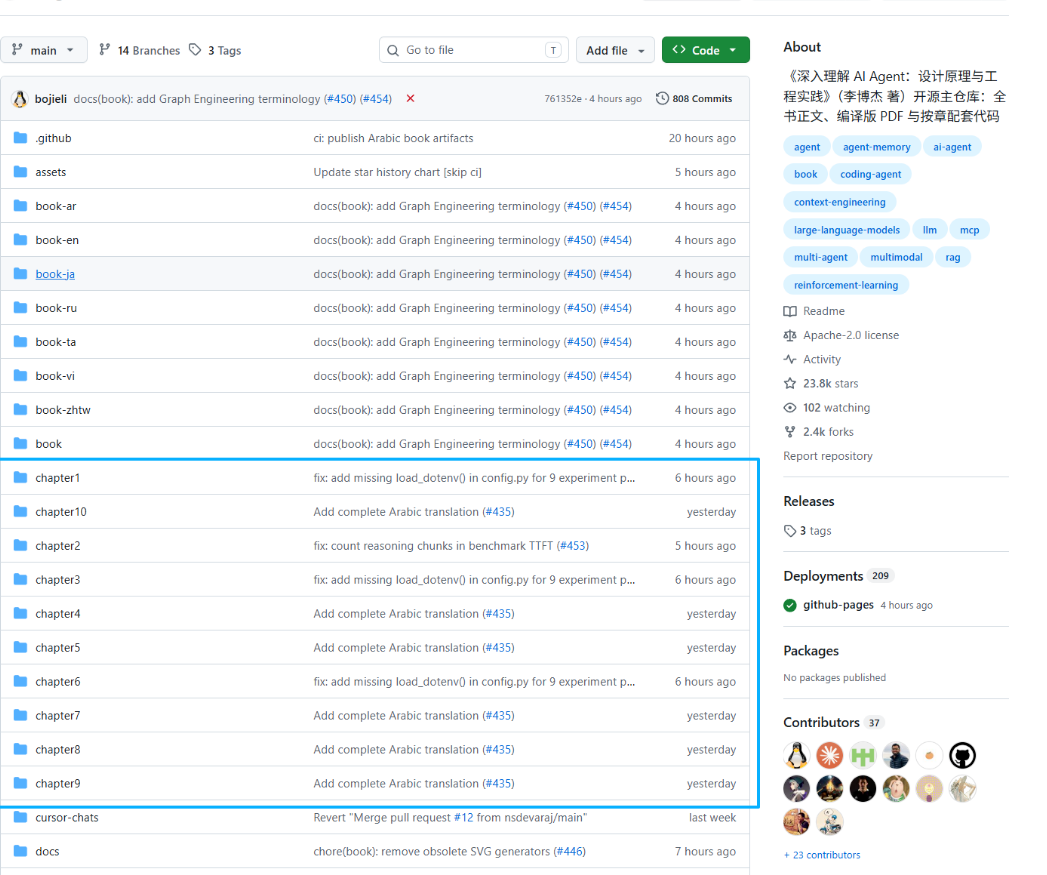The width and height of the screenshot is (1047, 875).
Task: Open the book folder name
Action: coord(48,444)
